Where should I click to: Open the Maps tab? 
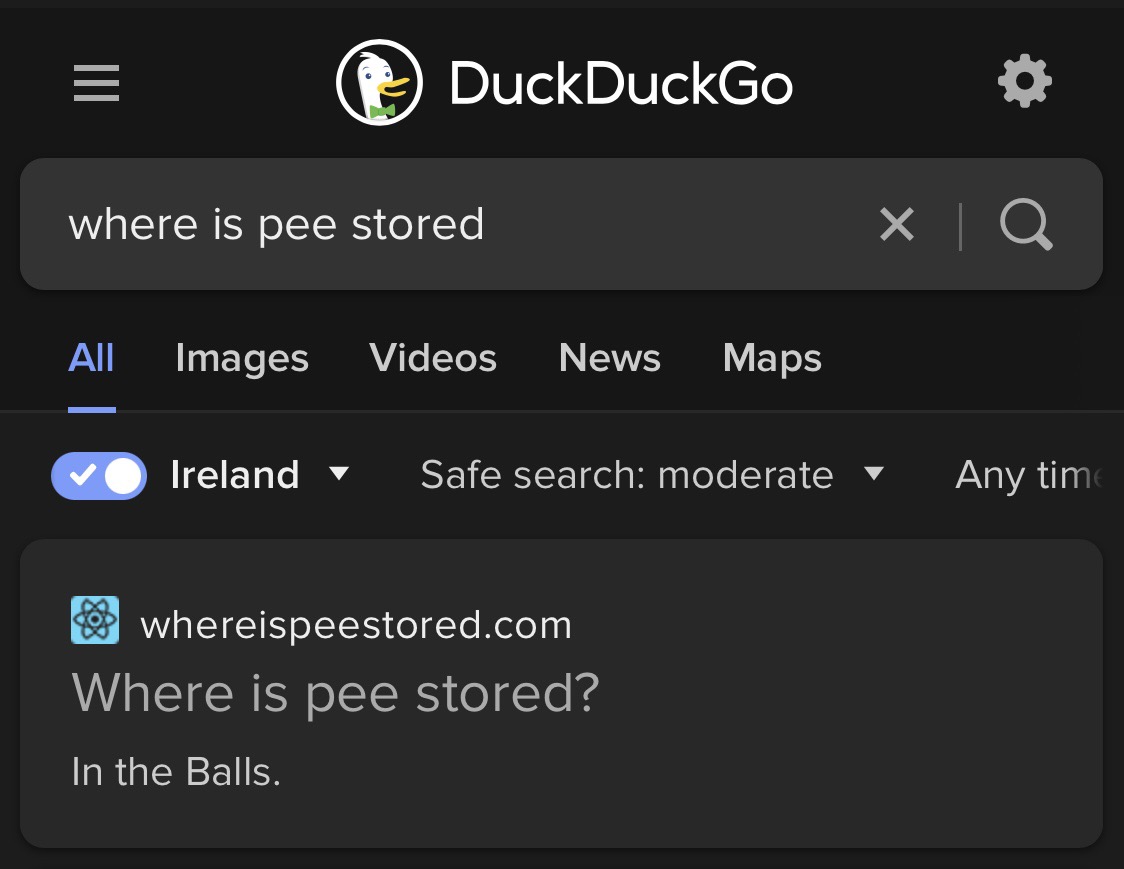coord(772,358)
